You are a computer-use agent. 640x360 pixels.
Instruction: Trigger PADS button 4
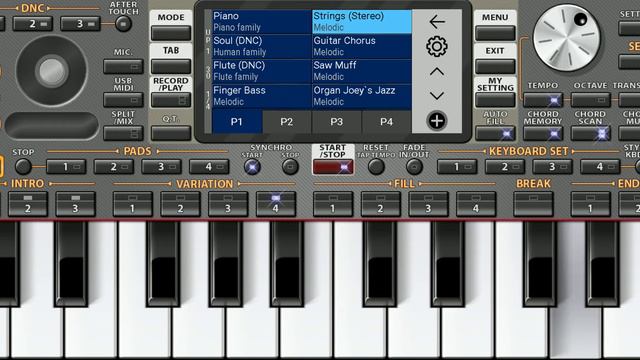[209, 167]
